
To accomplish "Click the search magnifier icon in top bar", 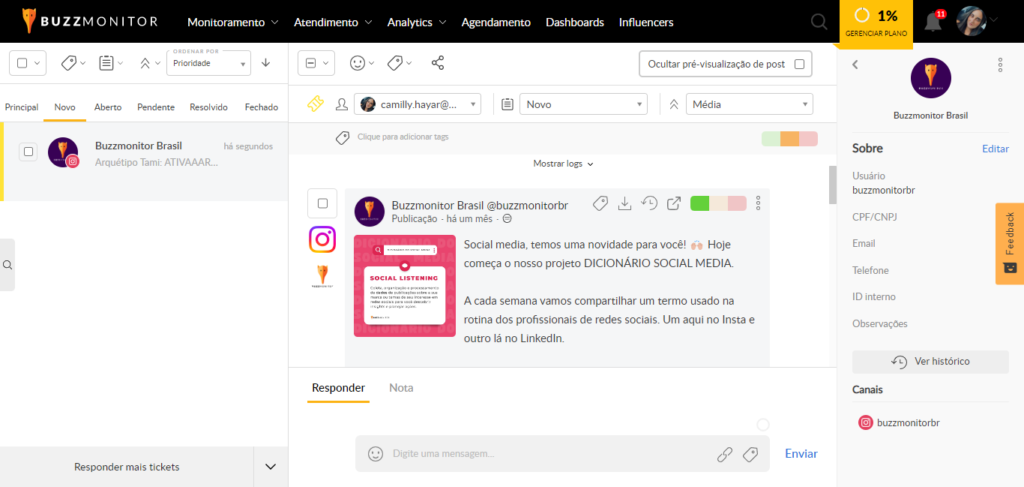I will click(819, 22).
